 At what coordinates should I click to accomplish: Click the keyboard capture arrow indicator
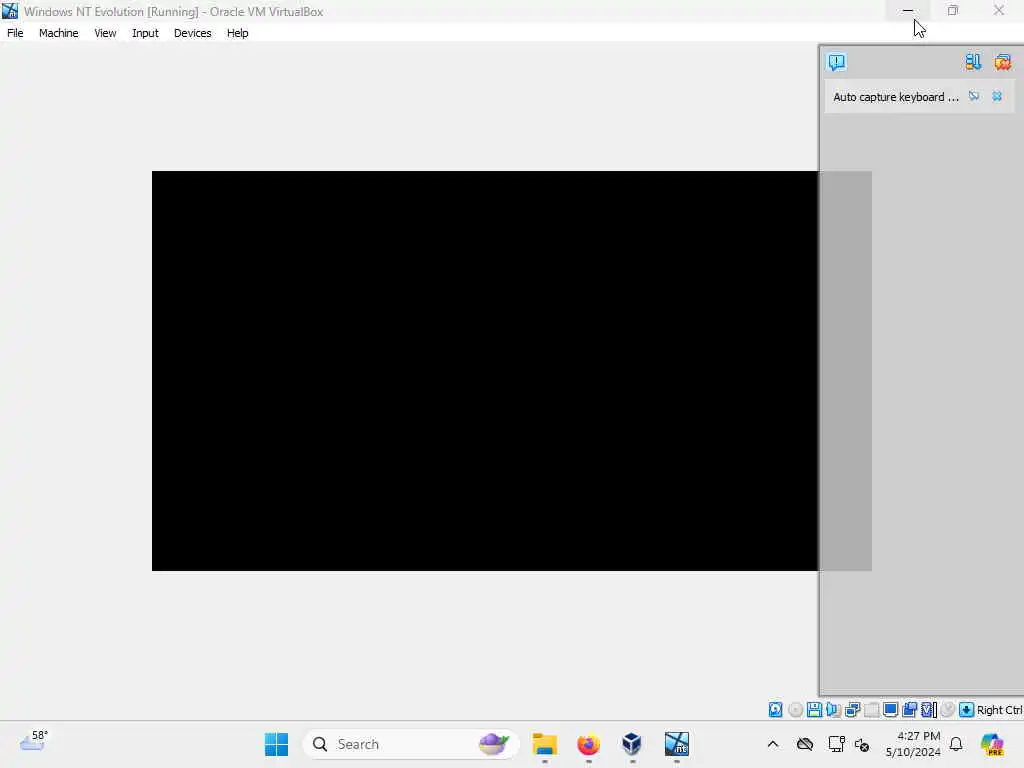pyautogui.click(x=967, y=709)
